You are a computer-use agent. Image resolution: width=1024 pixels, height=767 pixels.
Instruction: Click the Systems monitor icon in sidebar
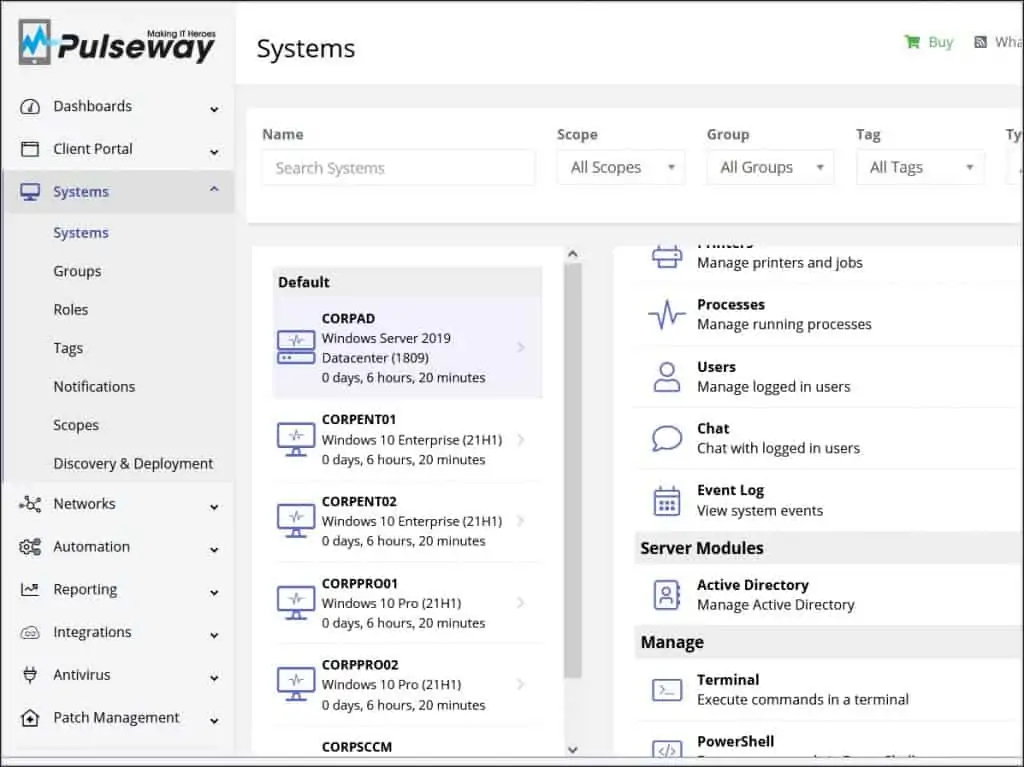[30, 192]
